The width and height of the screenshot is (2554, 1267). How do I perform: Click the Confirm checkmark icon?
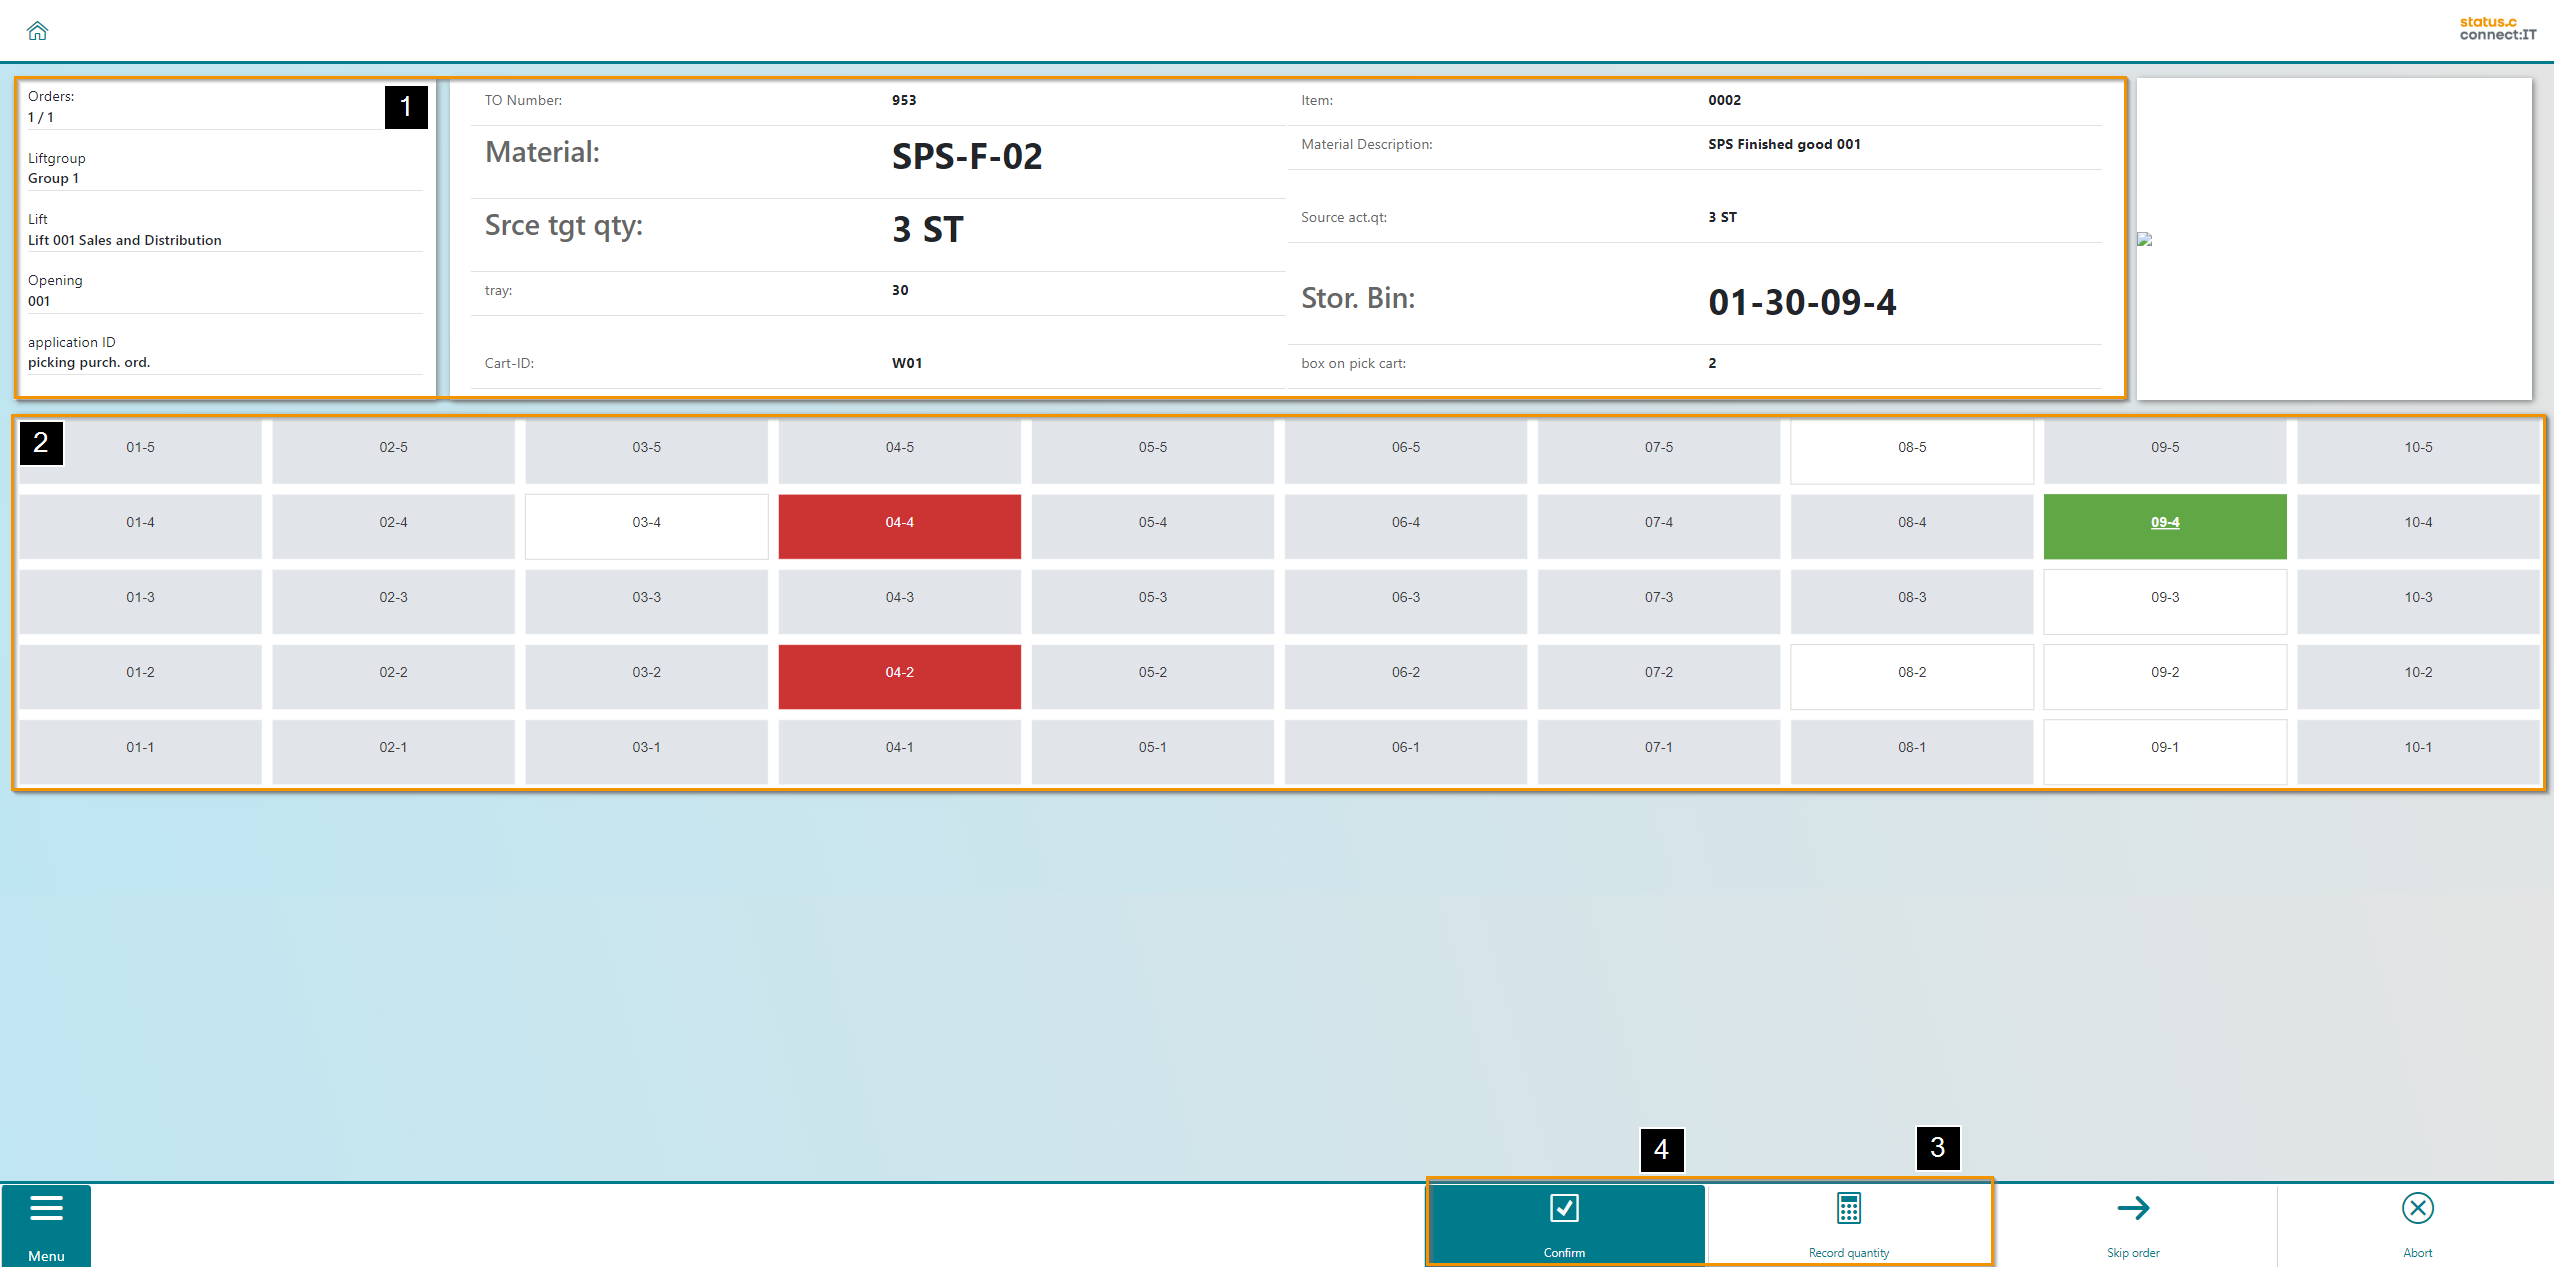(1564, 1208)
